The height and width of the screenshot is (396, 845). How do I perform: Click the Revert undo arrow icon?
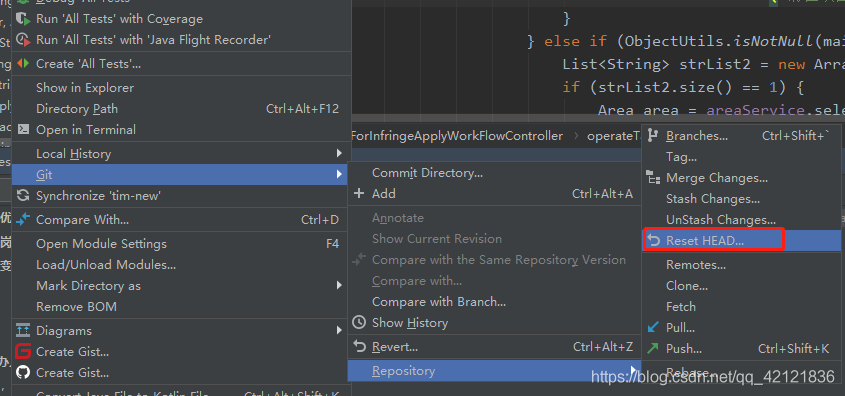[359, 346]
